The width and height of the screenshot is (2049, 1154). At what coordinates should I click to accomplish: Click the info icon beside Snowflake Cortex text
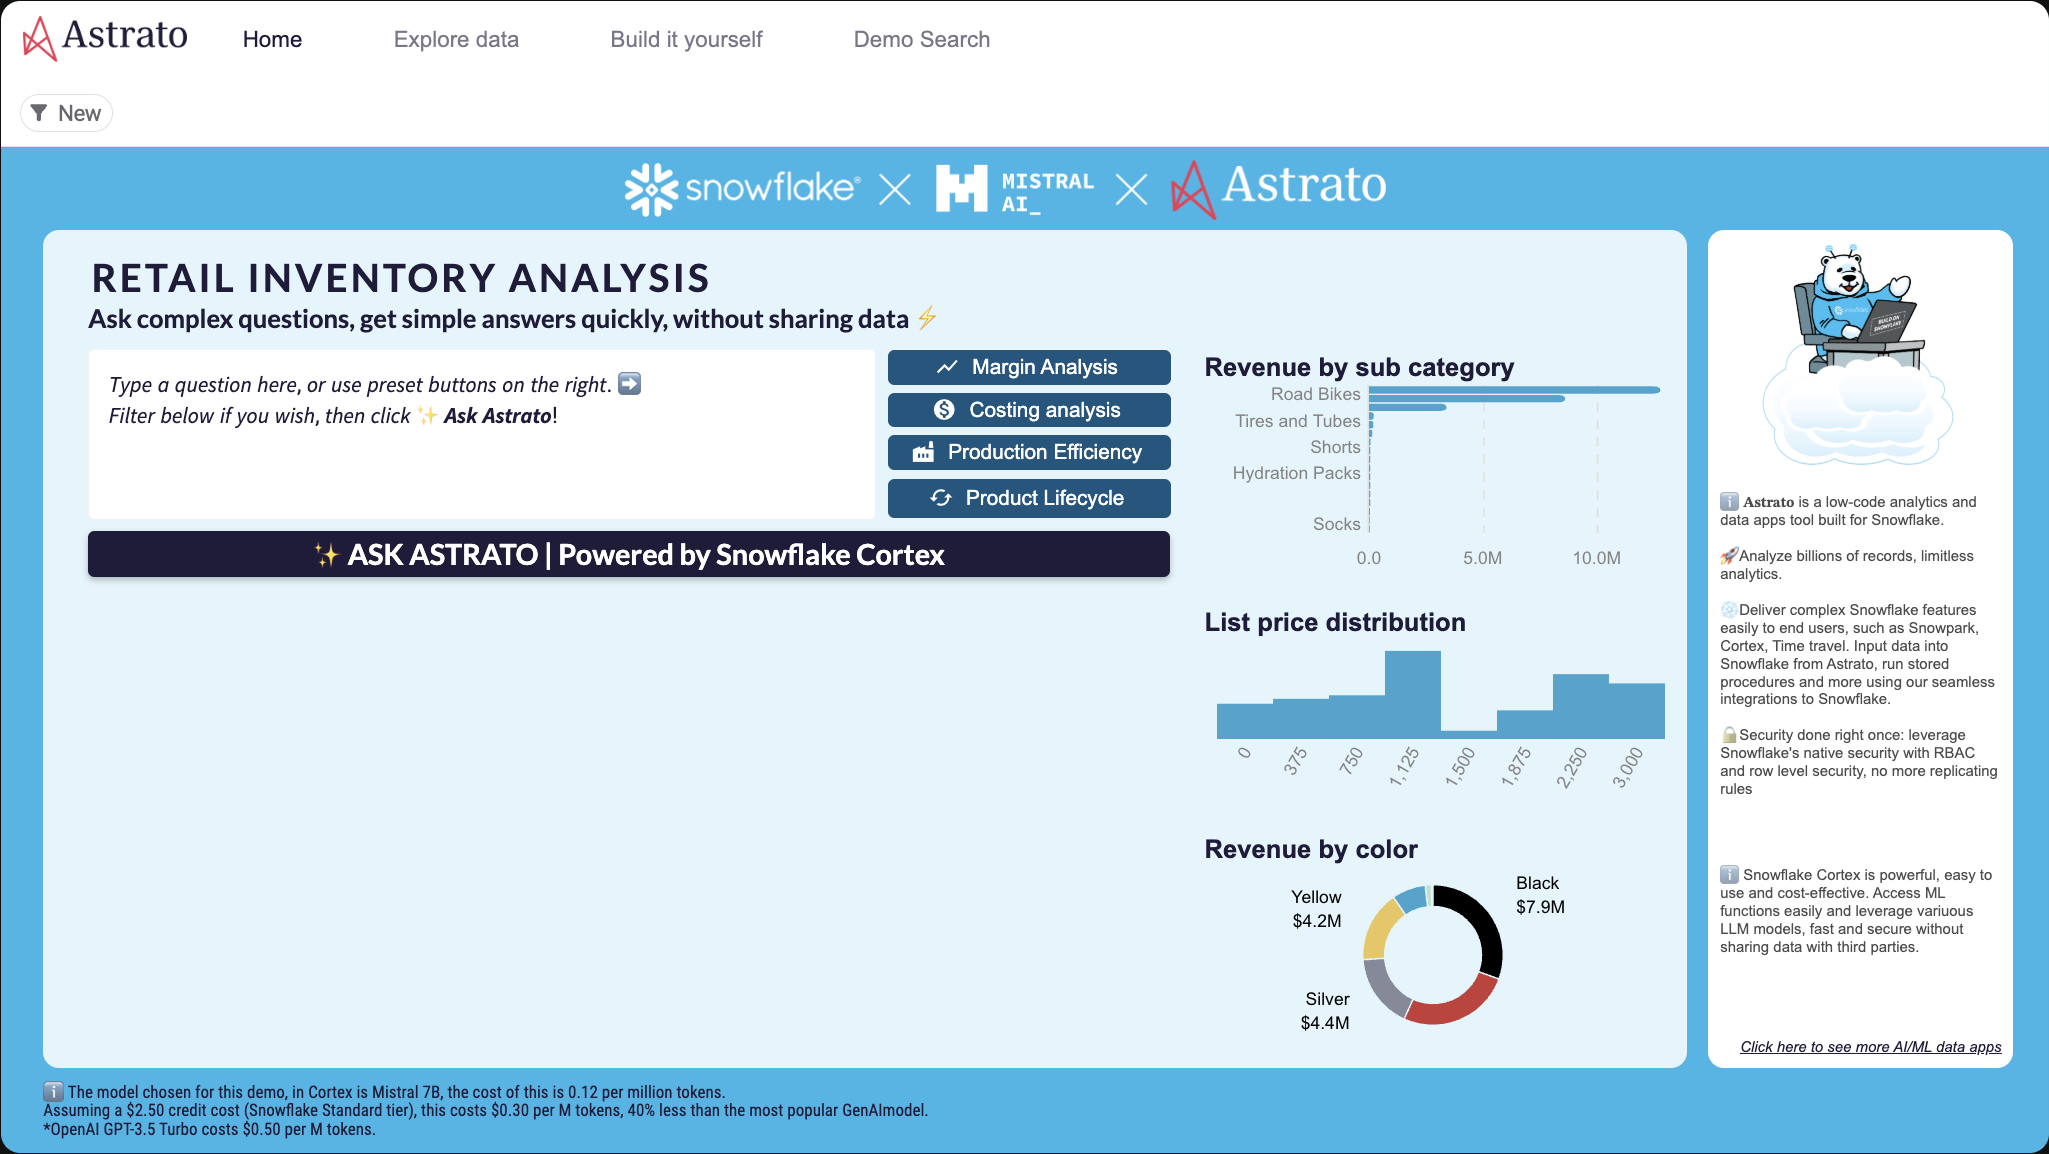pos(1729,875)
